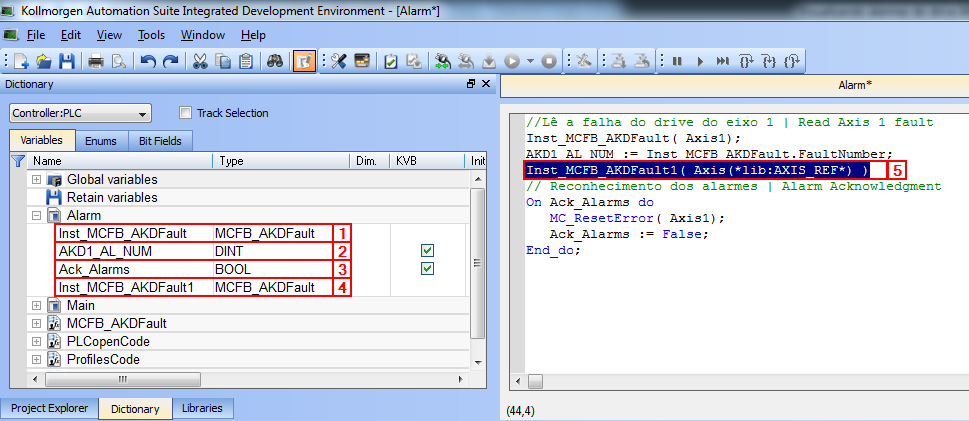Open the dropdown arrow beside the play button

[x=530, y=61]
